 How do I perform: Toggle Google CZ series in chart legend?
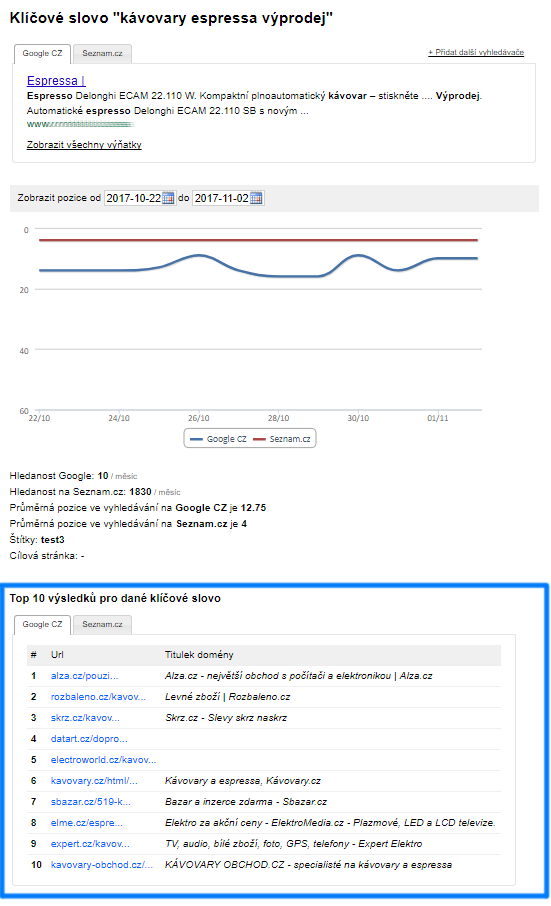218,439
